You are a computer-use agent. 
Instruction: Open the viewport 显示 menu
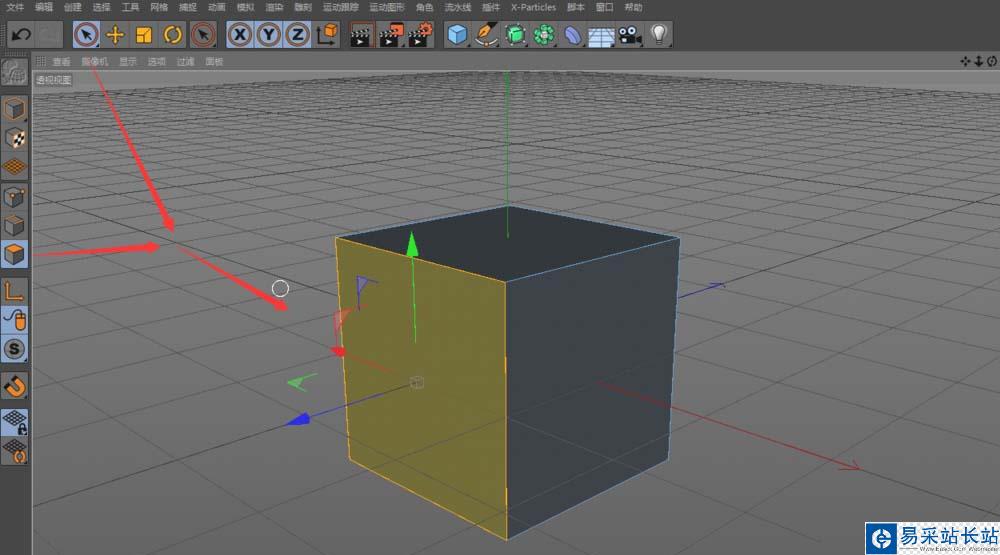128,62
